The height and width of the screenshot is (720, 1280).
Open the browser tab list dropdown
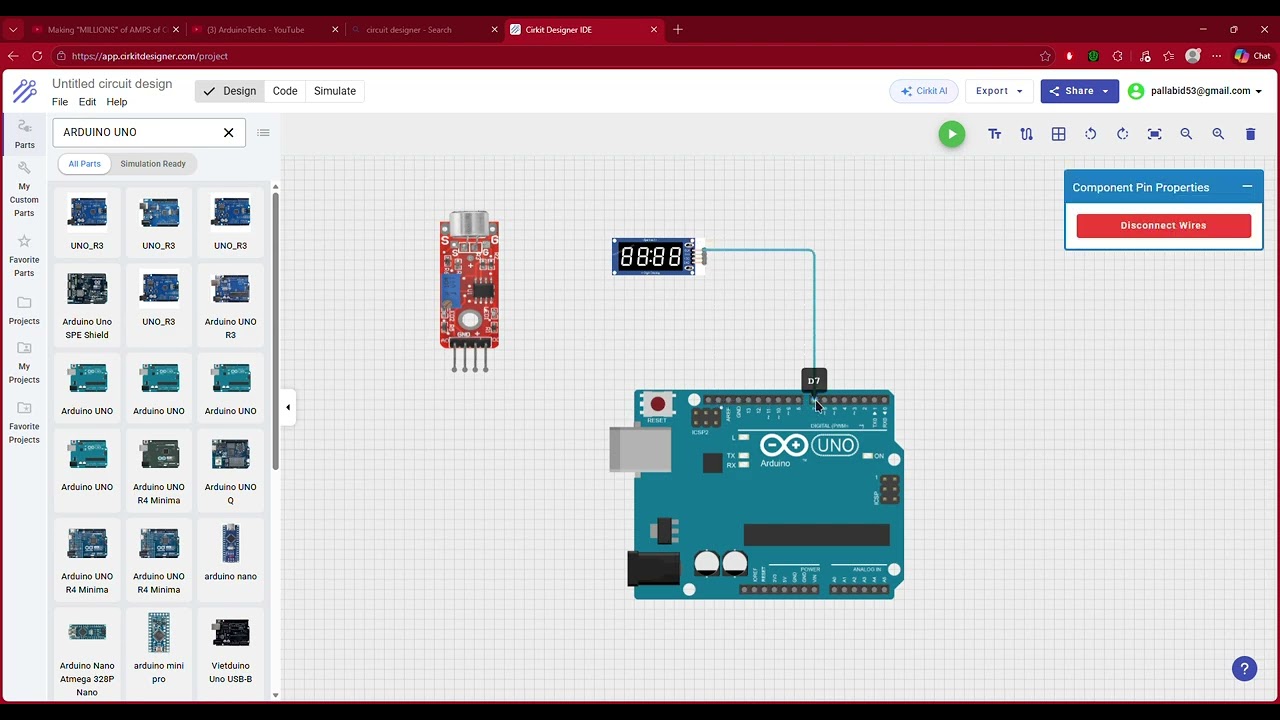(x=13, y=30)
